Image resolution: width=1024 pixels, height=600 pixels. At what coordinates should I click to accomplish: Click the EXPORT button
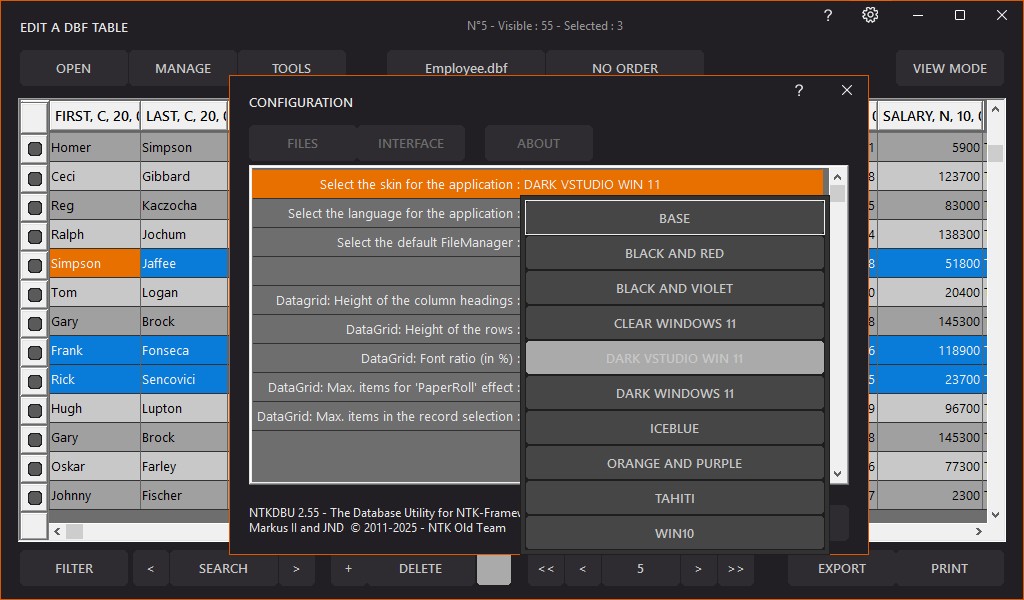(842, 569)
